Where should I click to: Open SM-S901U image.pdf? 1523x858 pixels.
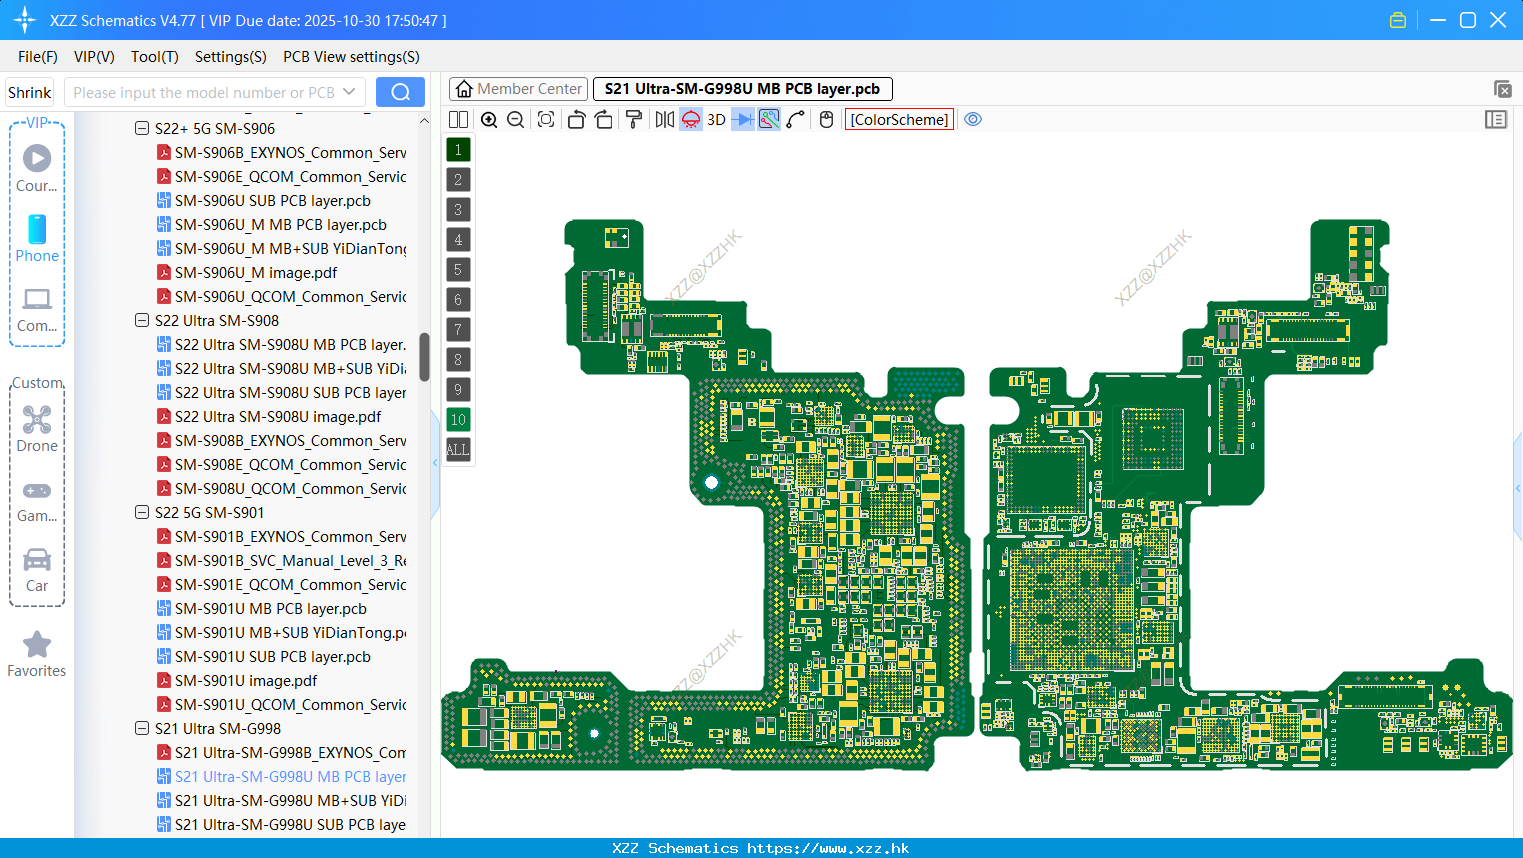pos(246,681)
